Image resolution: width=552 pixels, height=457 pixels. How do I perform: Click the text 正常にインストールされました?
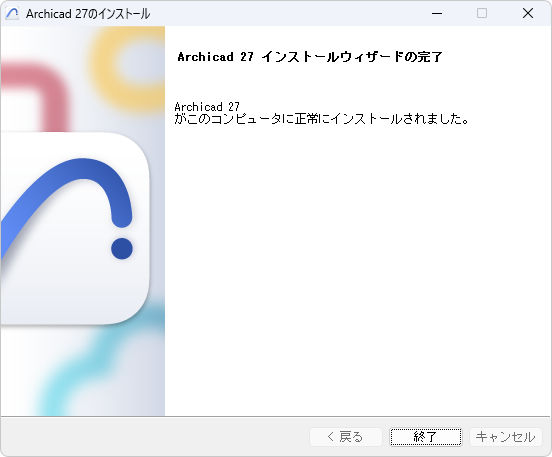click(377, 119)
